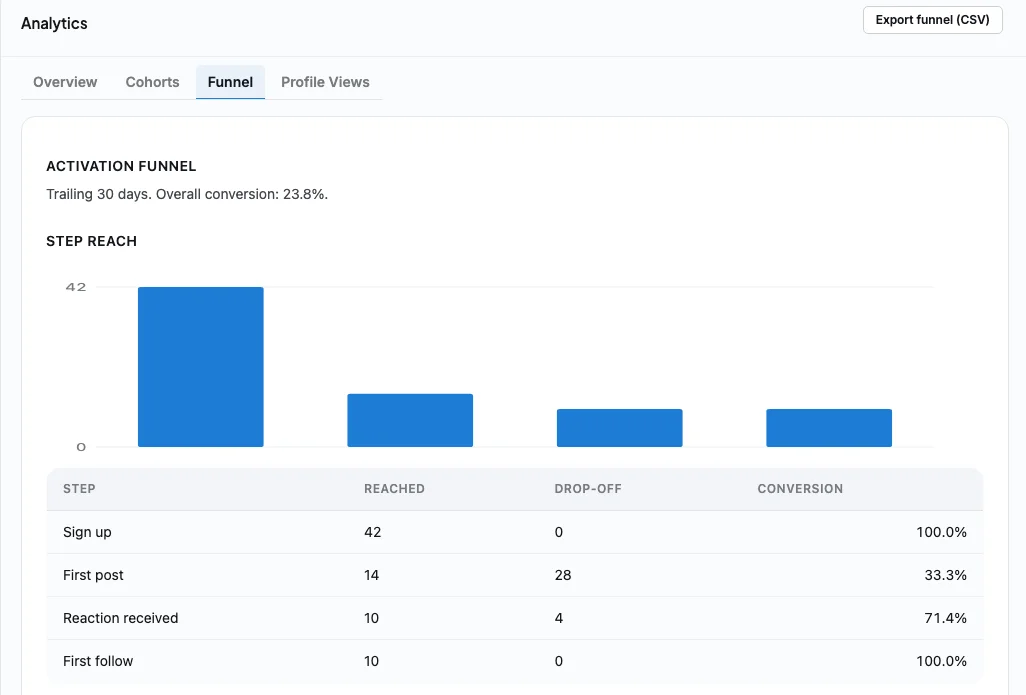Click the second chart bar for First post
Viewport: 1026px width, 695px height.
point(410,420)
